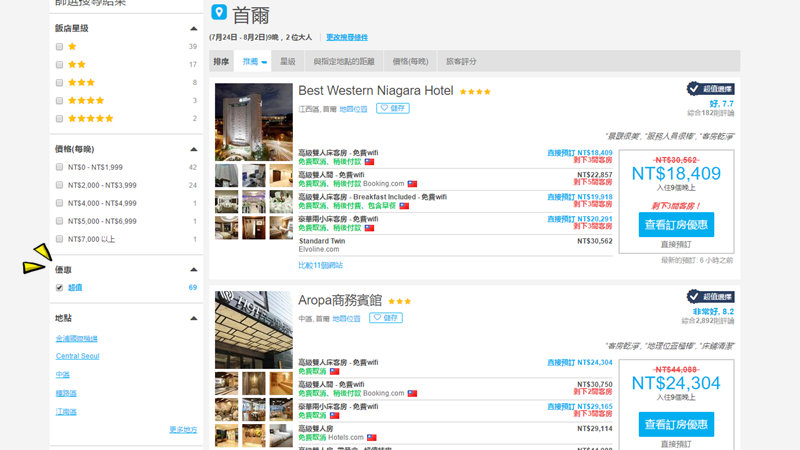Viewport: 800px width, 450px height.
Task: Open the Aropa商務賓館 hotel title
Action: [340, 300]
